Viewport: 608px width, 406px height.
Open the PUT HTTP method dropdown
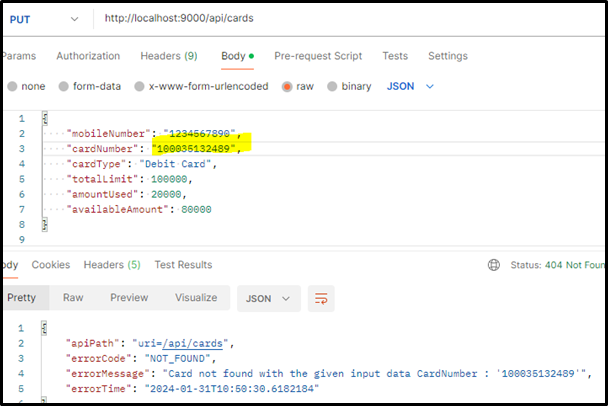click(45, 20)
